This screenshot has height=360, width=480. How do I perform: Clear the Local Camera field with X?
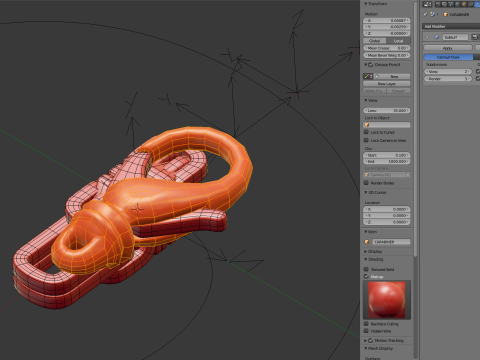408,175
